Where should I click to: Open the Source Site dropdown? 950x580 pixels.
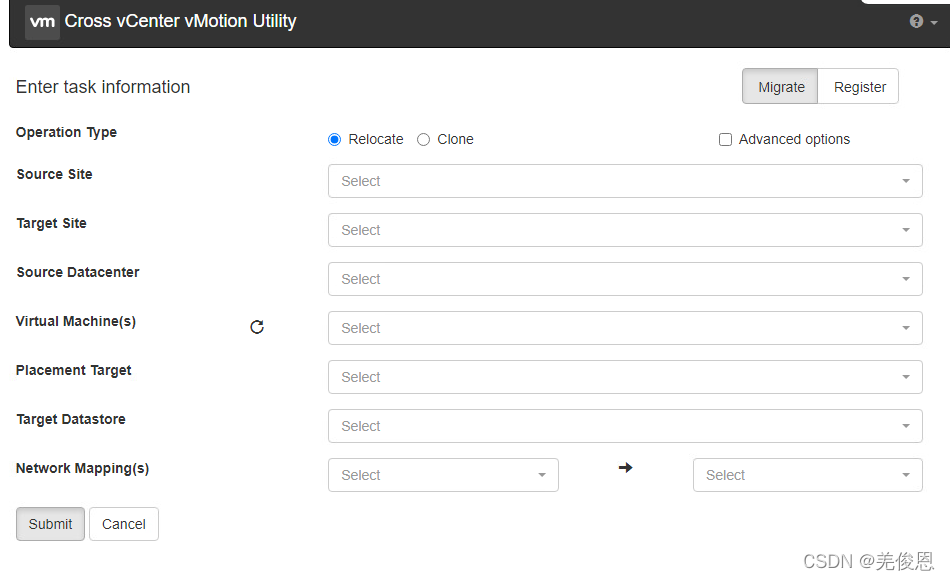coord(625,181)
